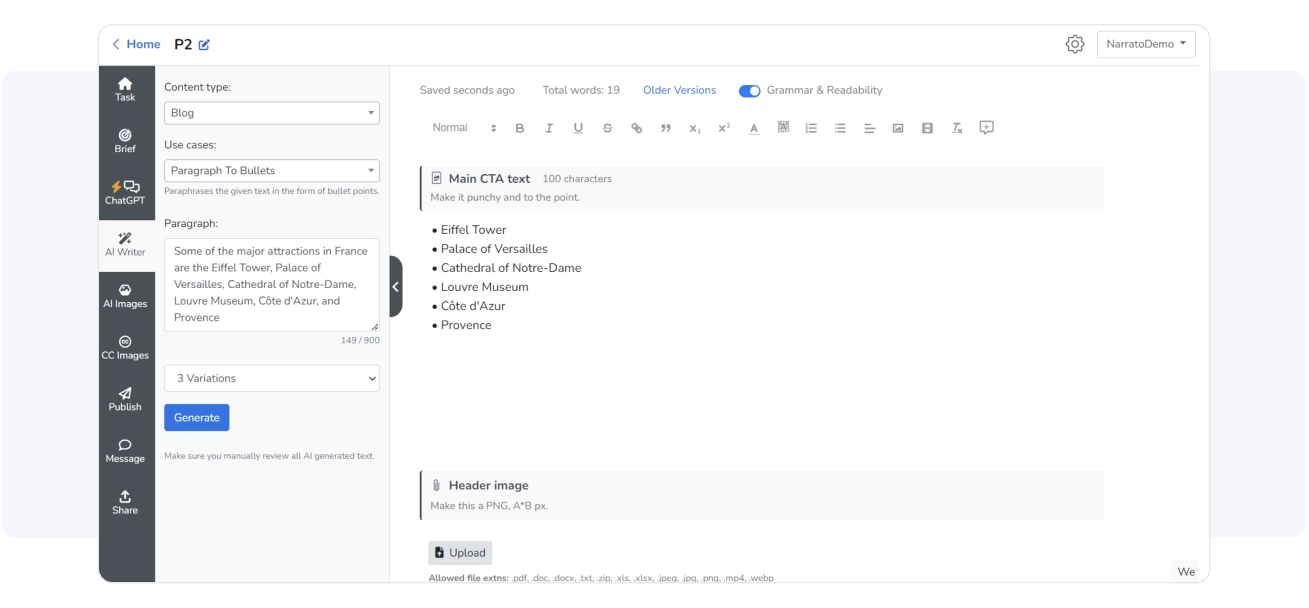Switch to the ChatGPT sidebar tab
The height and width of the screenshot is (608, 1309).
coord(127,192)
